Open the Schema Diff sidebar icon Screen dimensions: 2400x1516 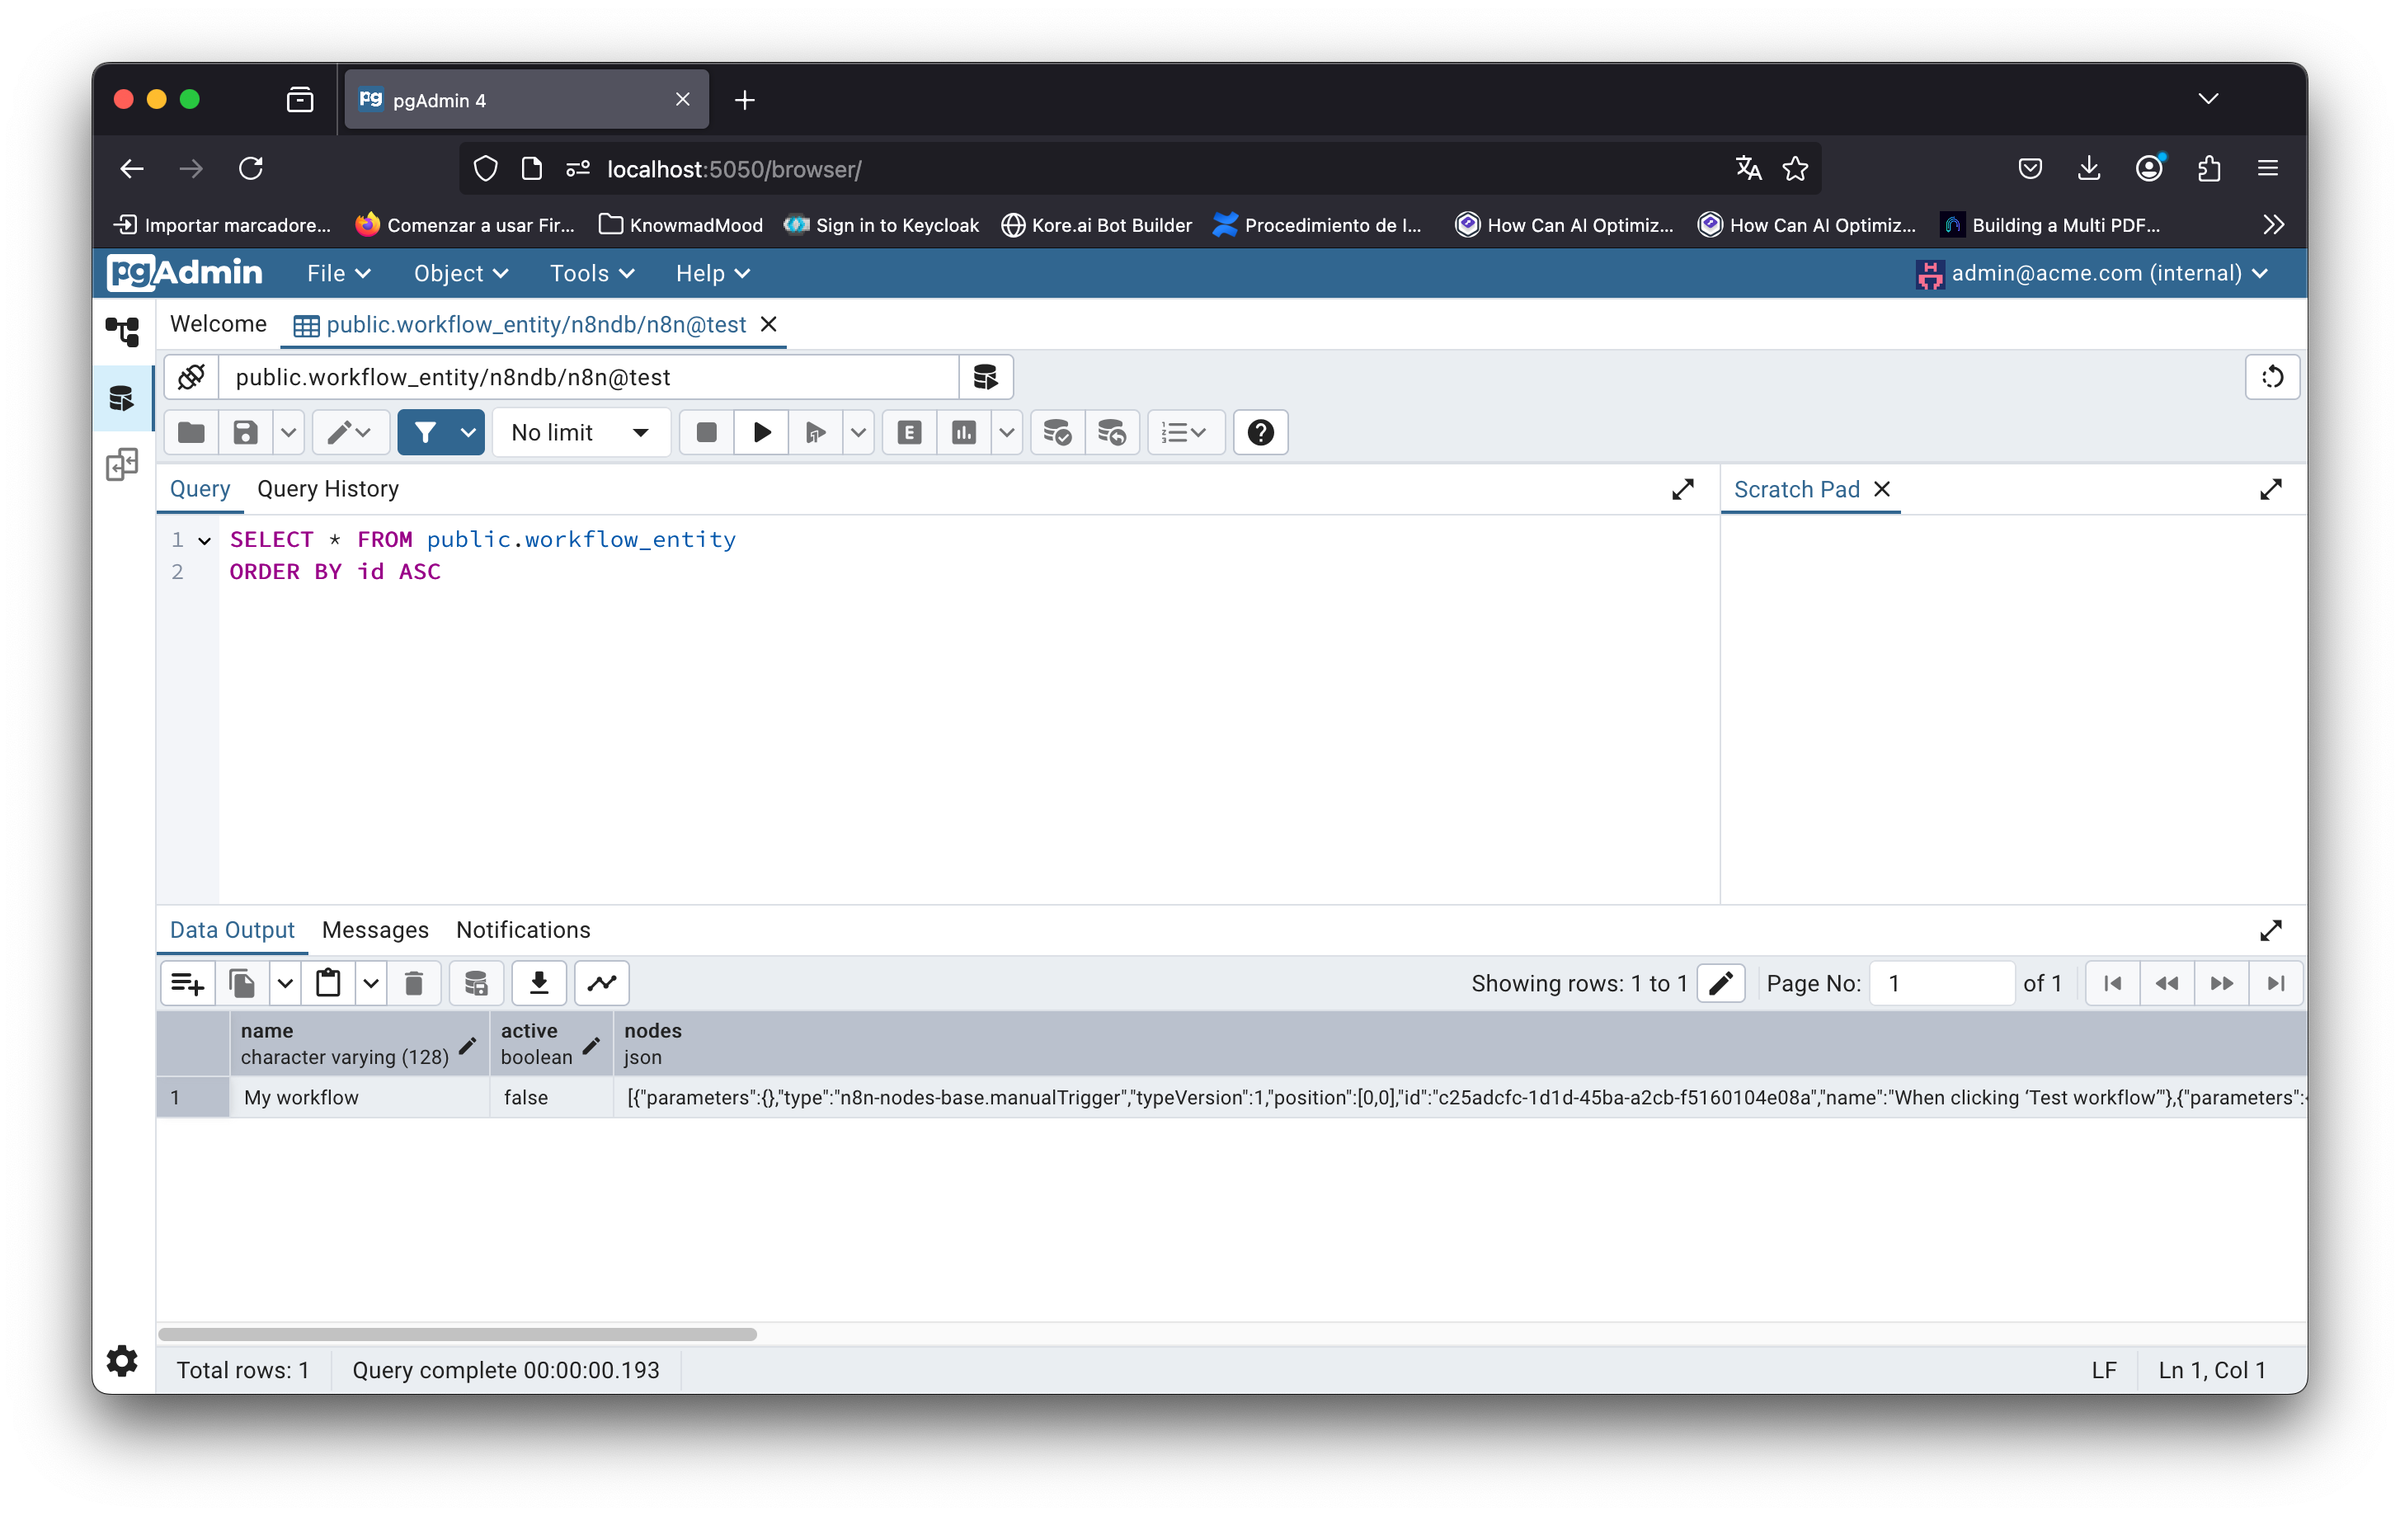click(122, 465)
